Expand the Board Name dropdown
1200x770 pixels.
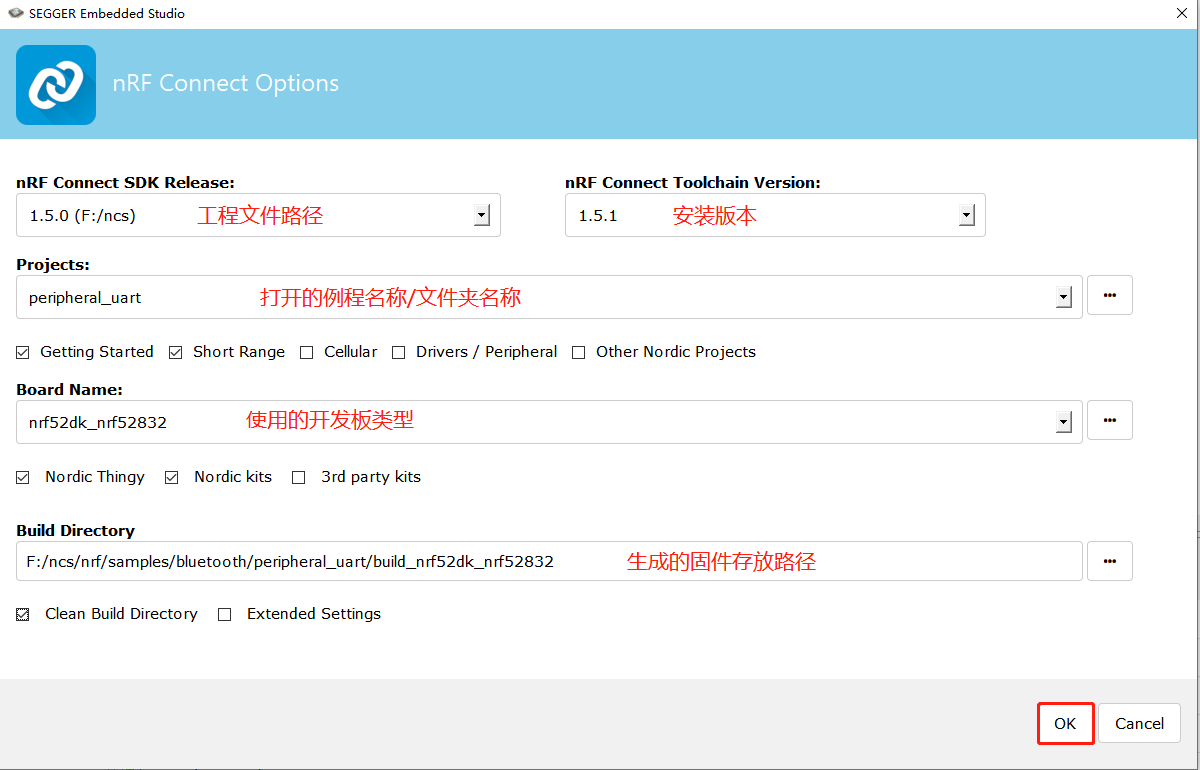pyautogui.click(x=1063, y=420)
